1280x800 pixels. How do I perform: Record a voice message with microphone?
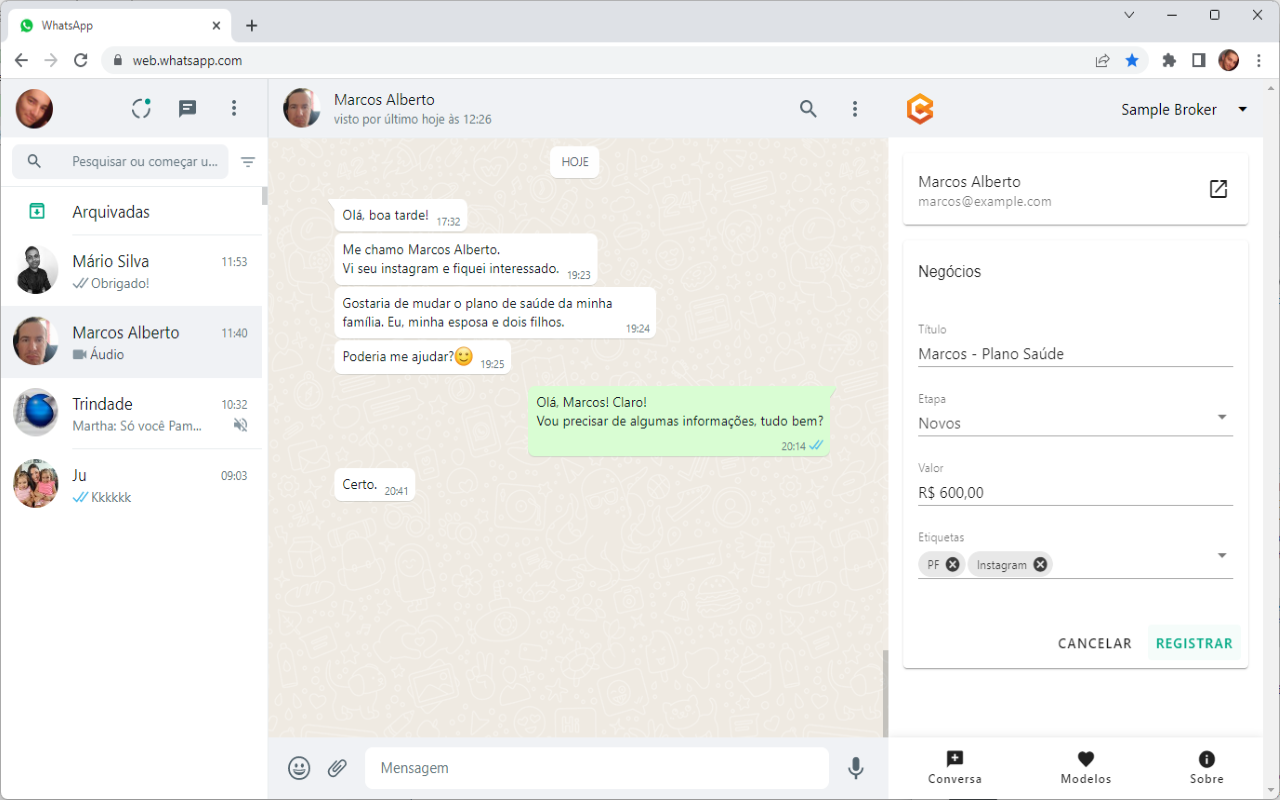(x=856, y=768)
